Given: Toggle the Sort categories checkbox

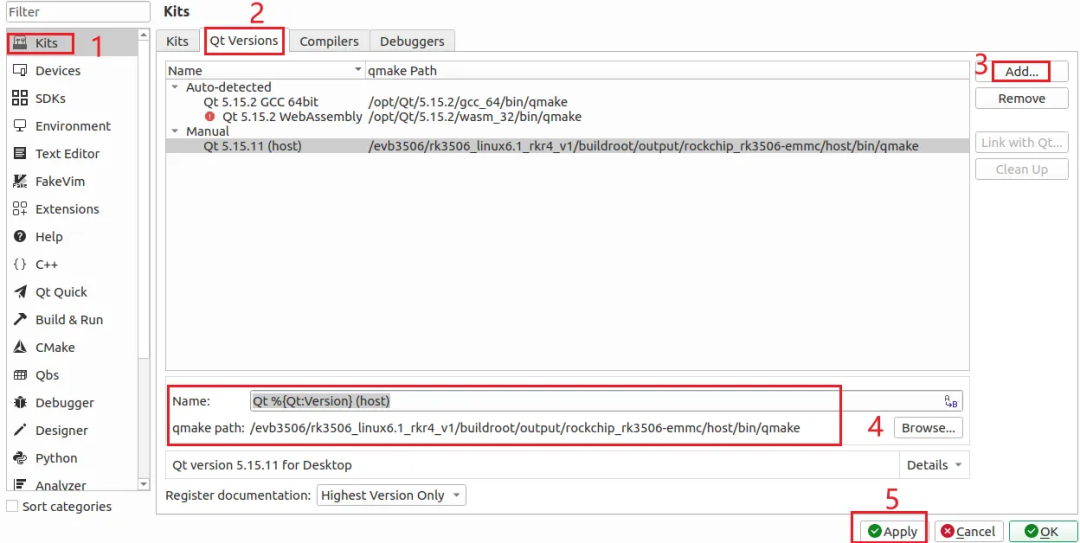Looking at the screenshot, I should click(12, 506).
